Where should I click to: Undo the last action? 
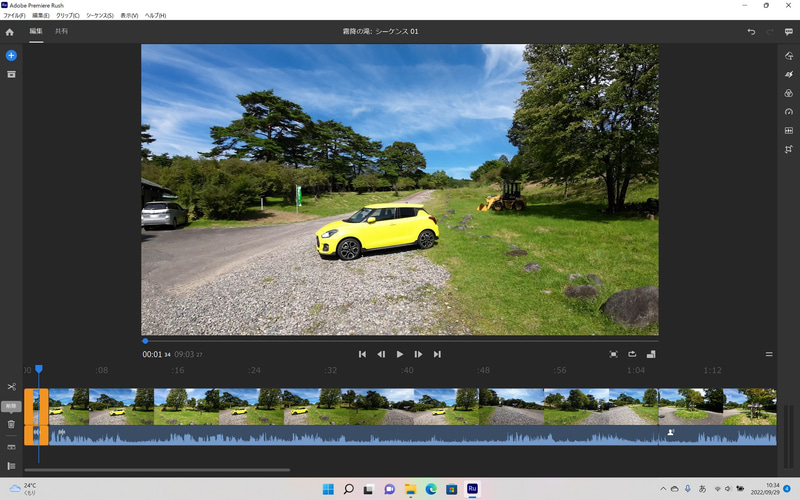point(751,32)
